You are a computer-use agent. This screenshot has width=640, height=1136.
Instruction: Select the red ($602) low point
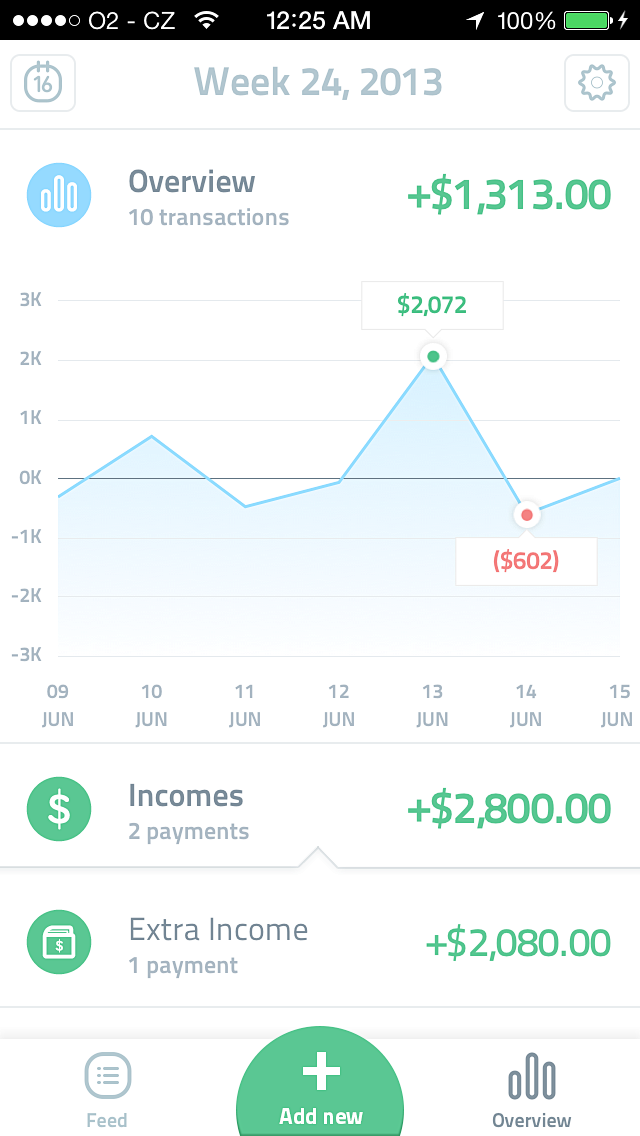(527, 515)
